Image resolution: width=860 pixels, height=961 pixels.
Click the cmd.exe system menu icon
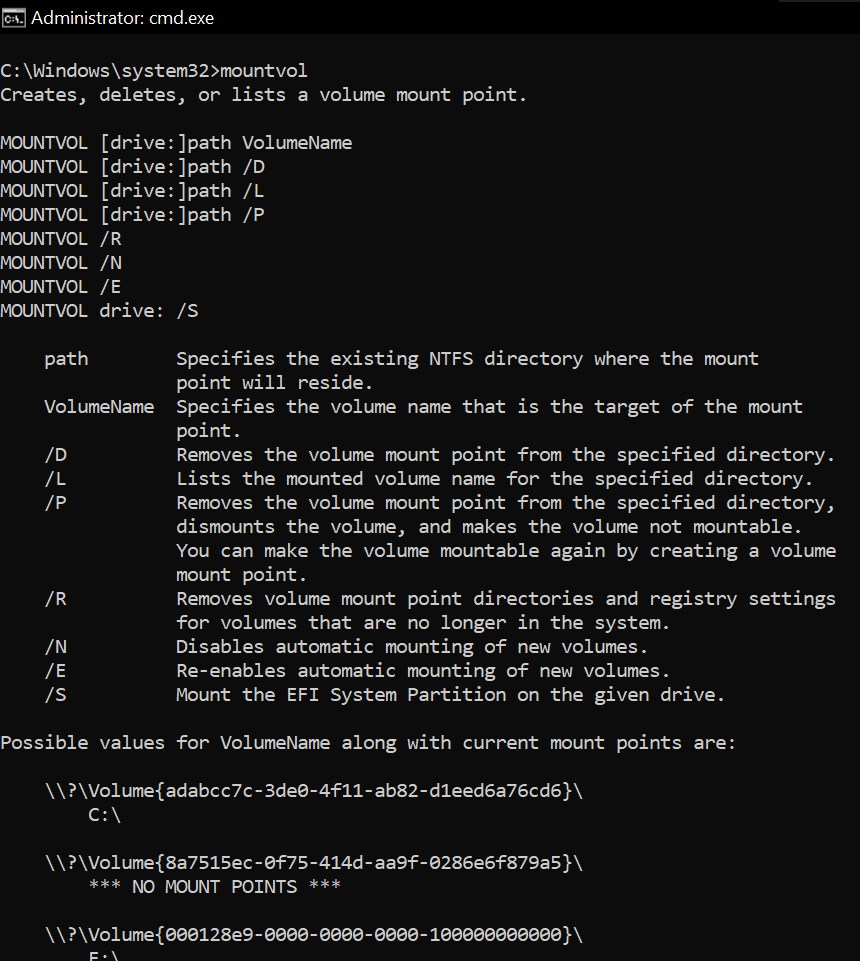pyautogui.click(x=13, y=18)
